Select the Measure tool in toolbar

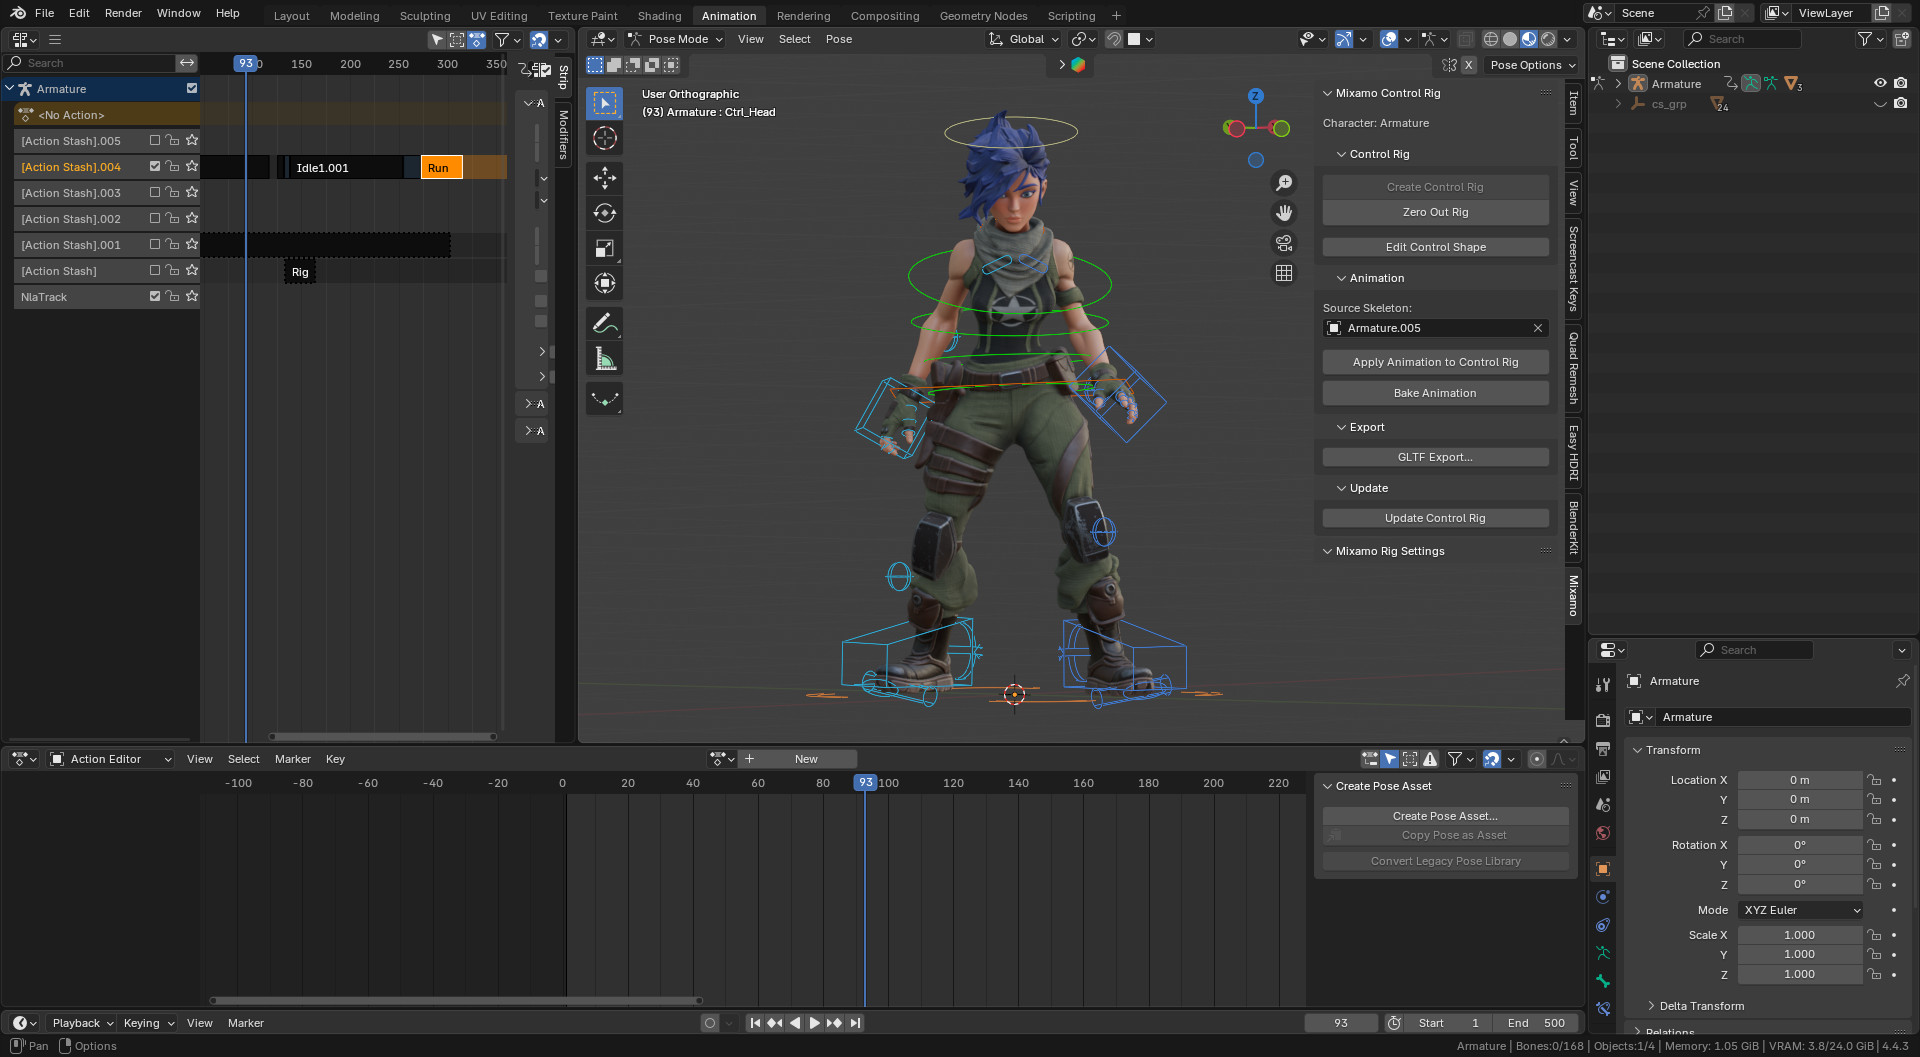click(x=604, y=359)
